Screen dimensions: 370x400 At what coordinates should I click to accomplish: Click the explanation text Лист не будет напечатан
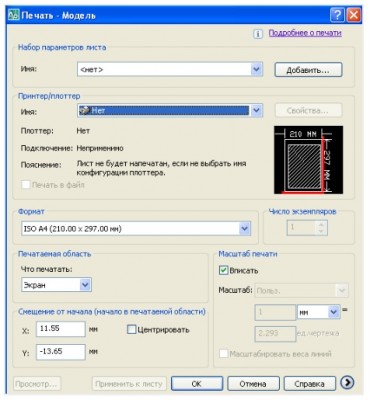(x=161, y=168)
